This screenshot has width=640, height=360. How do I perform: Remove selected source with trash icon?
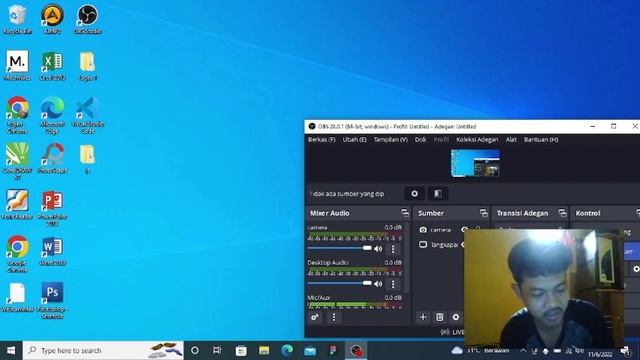coord(439,317)
